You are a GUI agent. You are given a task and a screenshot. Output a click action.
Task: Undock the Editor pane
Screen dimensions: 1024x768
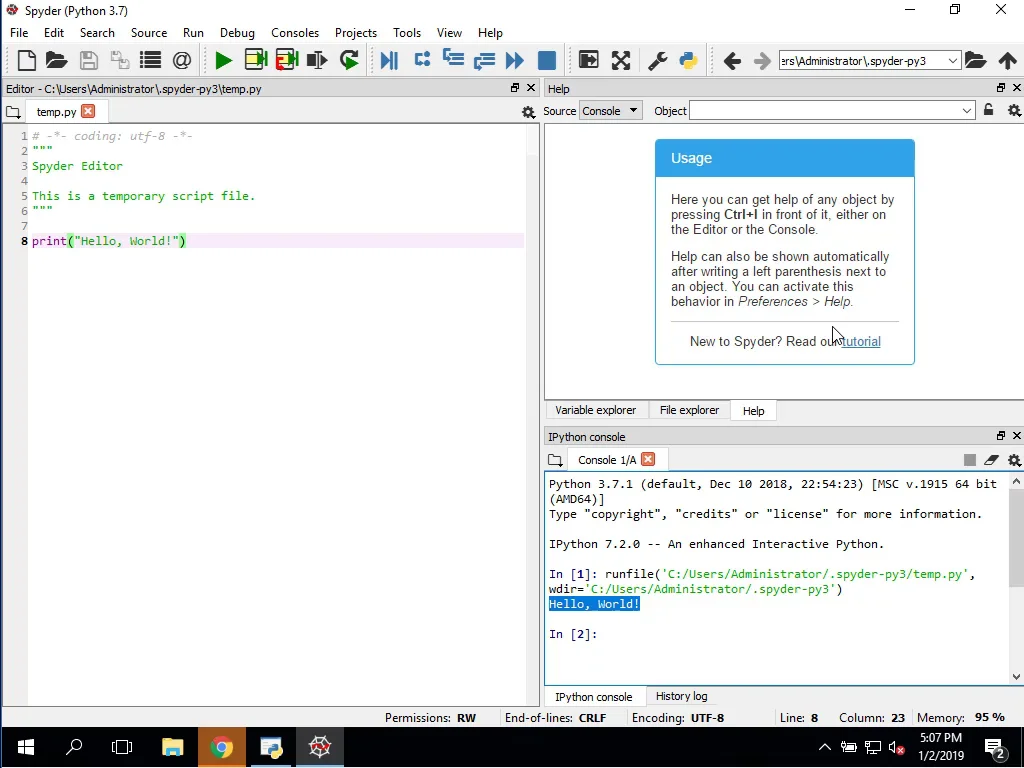point(515,88)
